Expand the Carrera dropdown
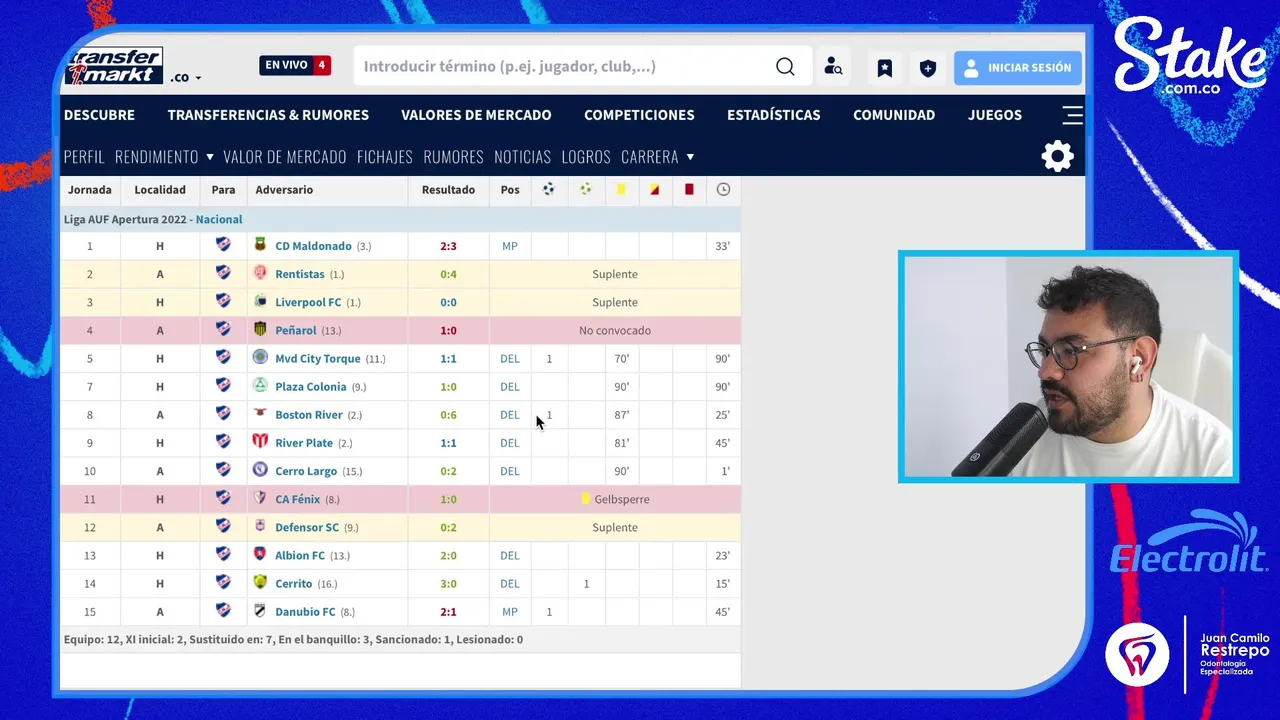Viewport: 1280px width, 720px height. (657, 157)
